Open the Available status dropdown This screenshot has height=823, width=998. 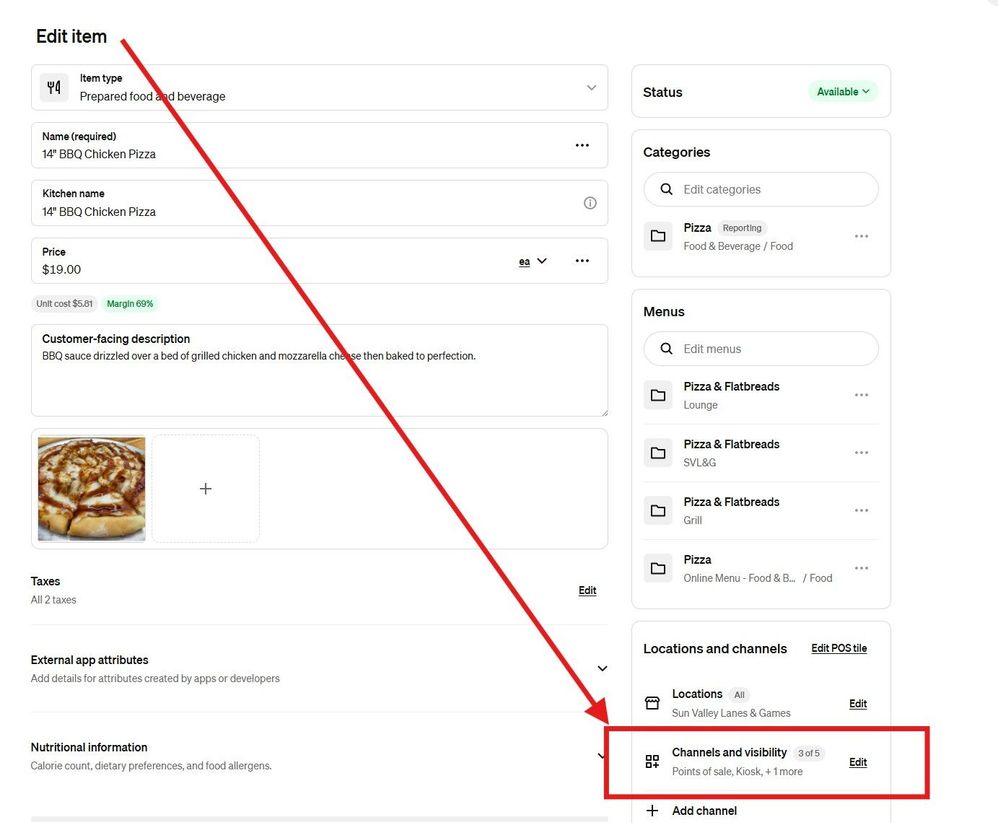tap(843, 92)
